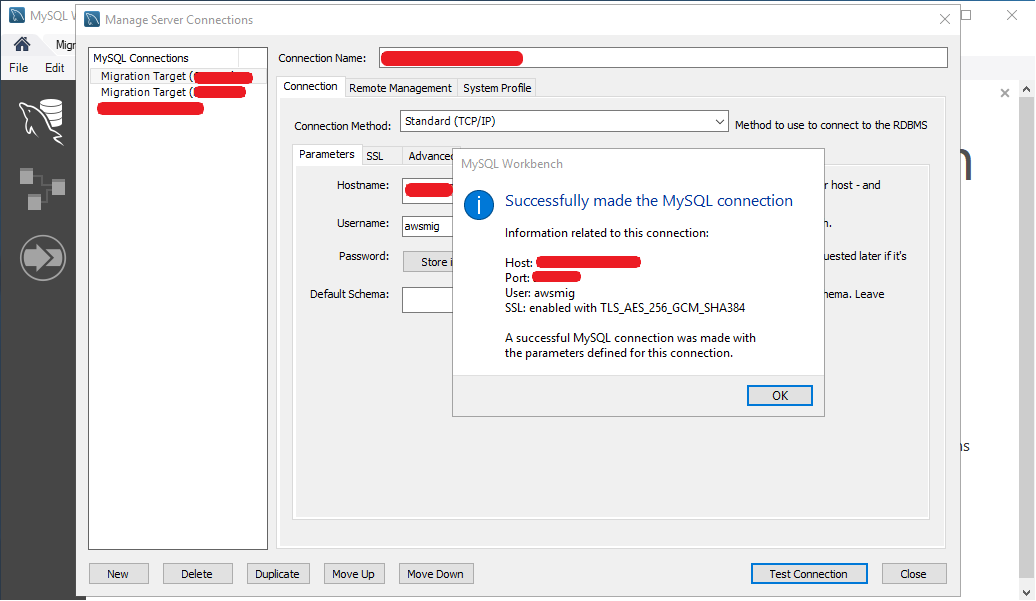Click the 'Information related to this connection:' text
The image size is (1036, 601).
point(607,233)
